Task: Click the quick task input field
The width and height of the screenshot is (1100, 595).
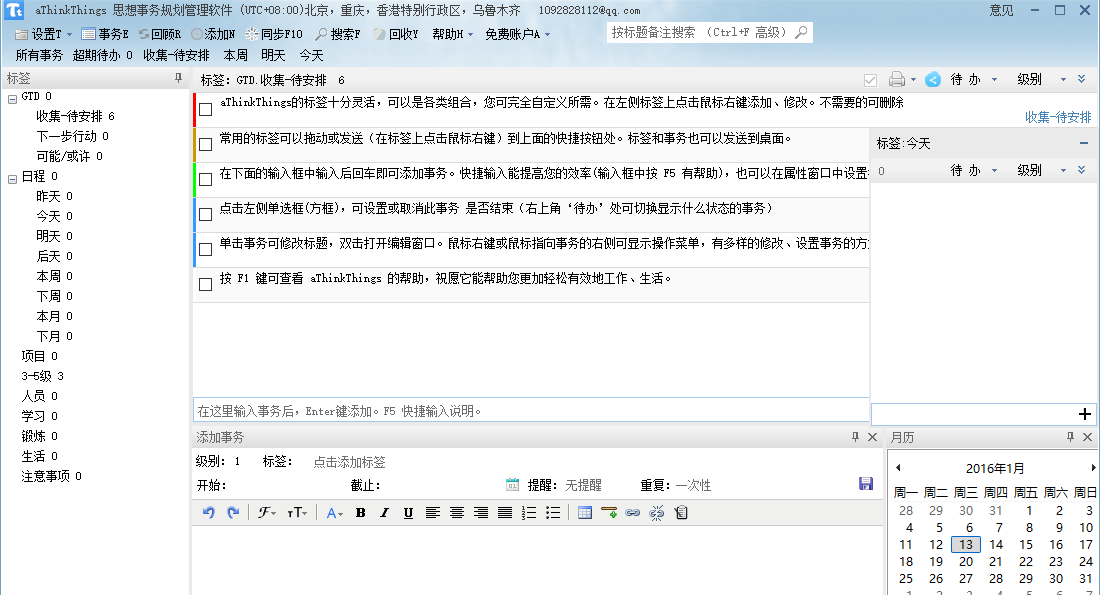Action: (x=531, y=410)
